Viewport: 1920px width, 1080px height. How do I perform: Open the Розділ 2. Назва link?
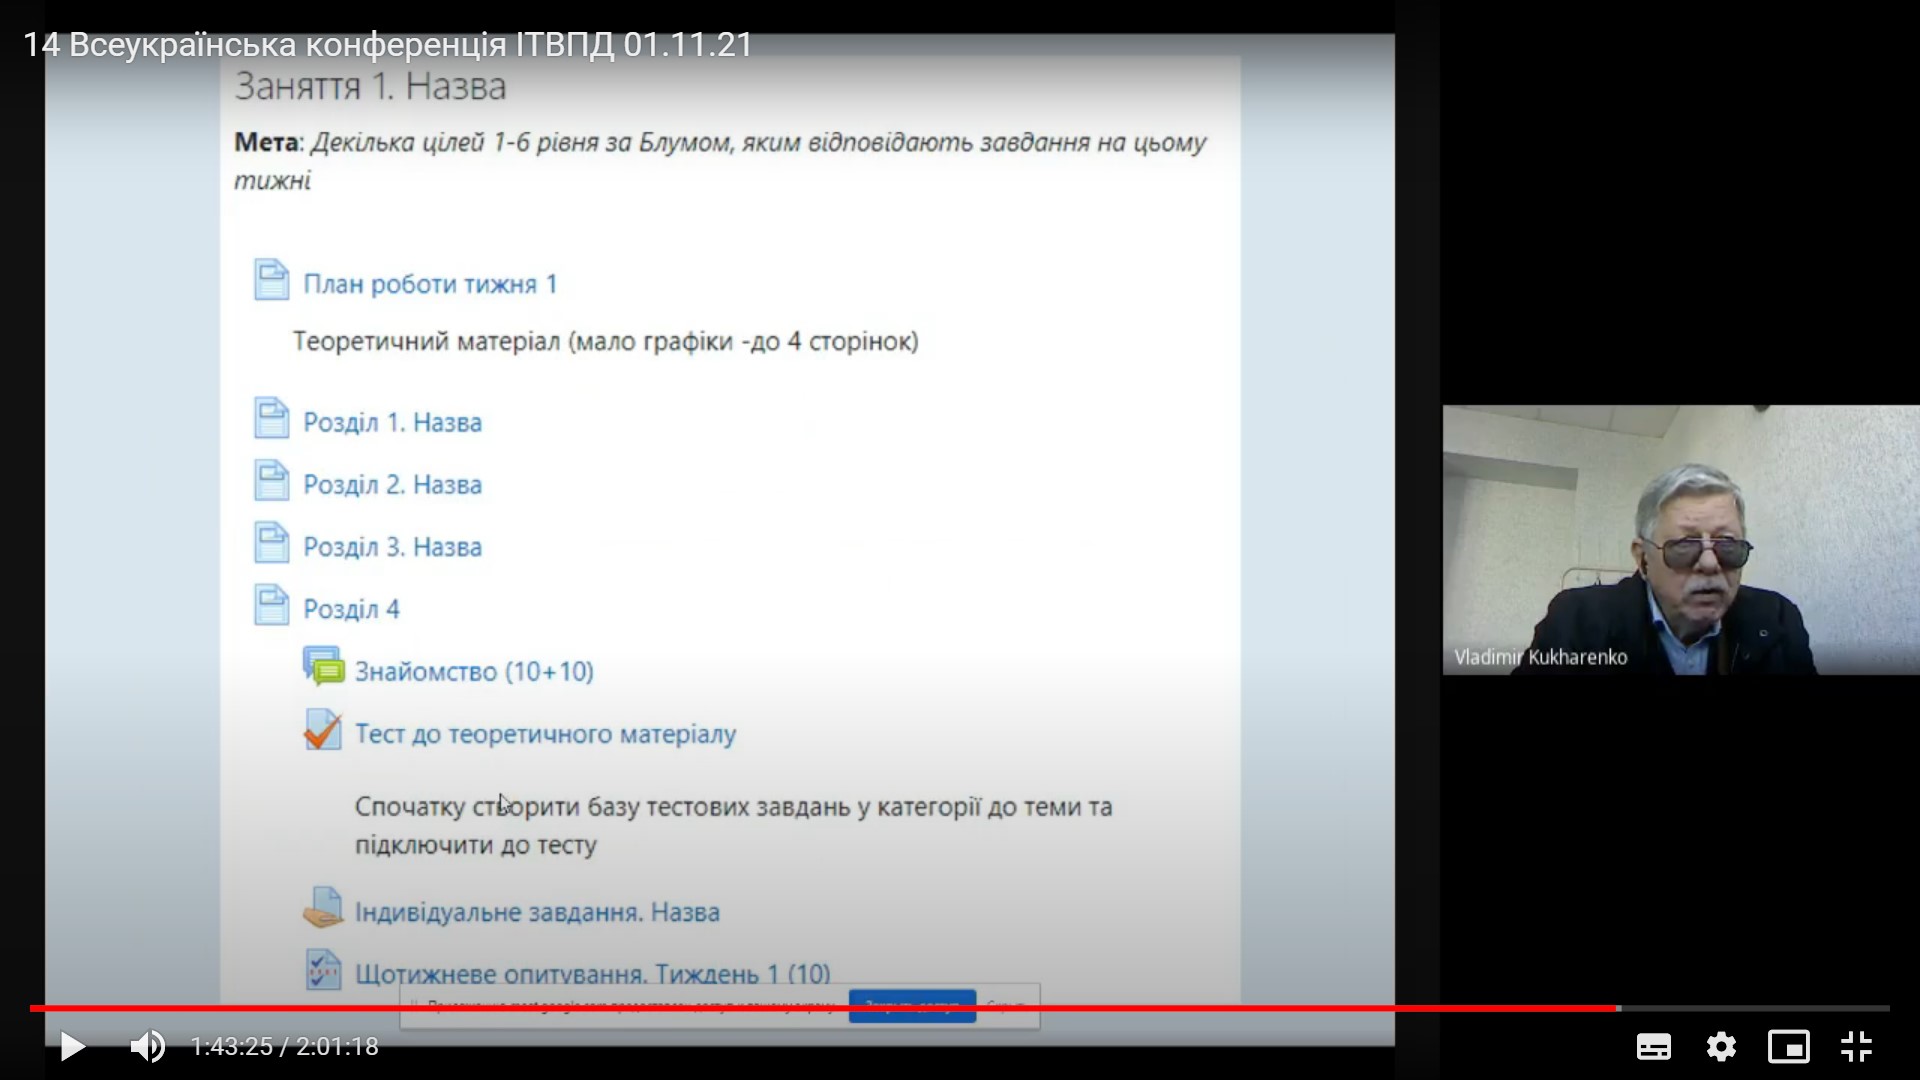click(392, 485)
